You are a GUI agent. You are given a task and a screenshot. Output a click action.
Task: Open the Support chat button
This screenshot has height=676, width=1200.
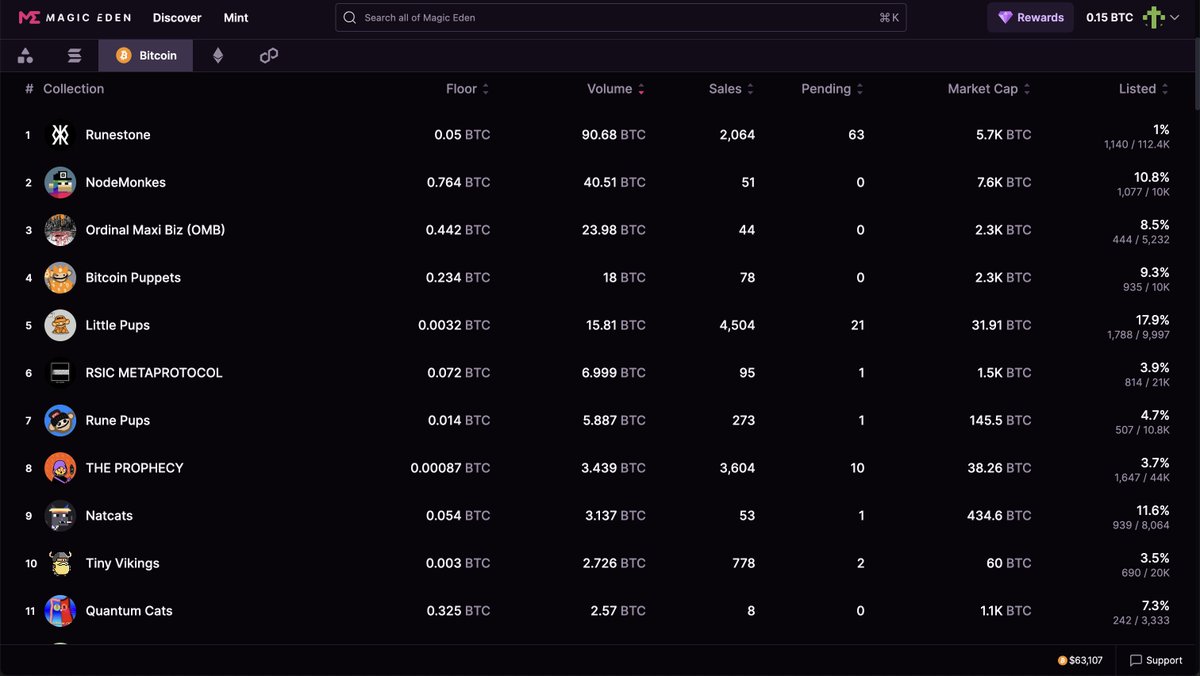coord(1156,660)
